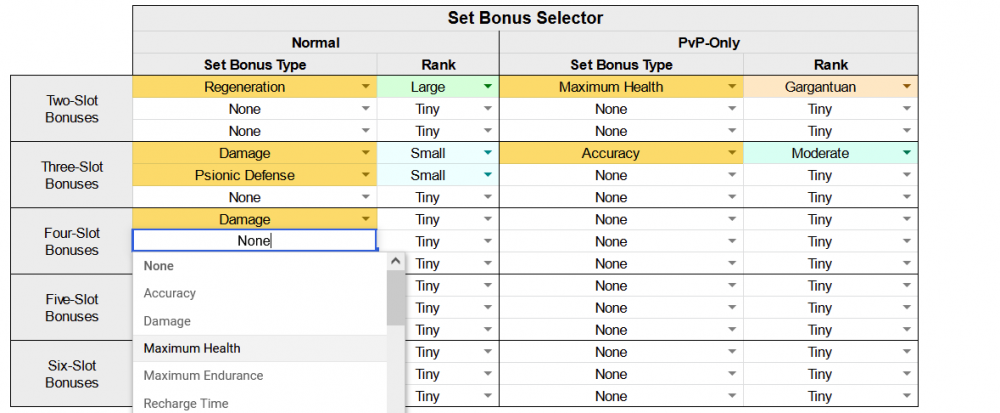Select the Two-Slot Bonuses row label
The image size is (1000, 413).
click(71, 109)
